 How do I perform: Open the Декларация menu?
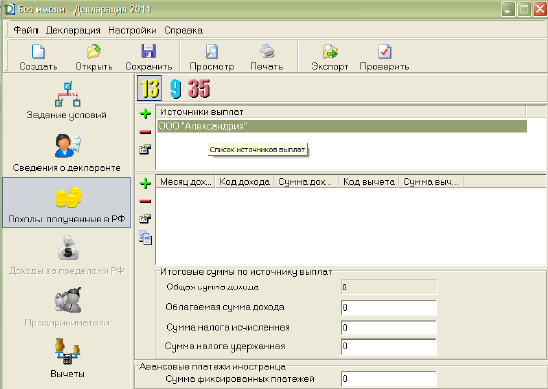coord(73,30)
